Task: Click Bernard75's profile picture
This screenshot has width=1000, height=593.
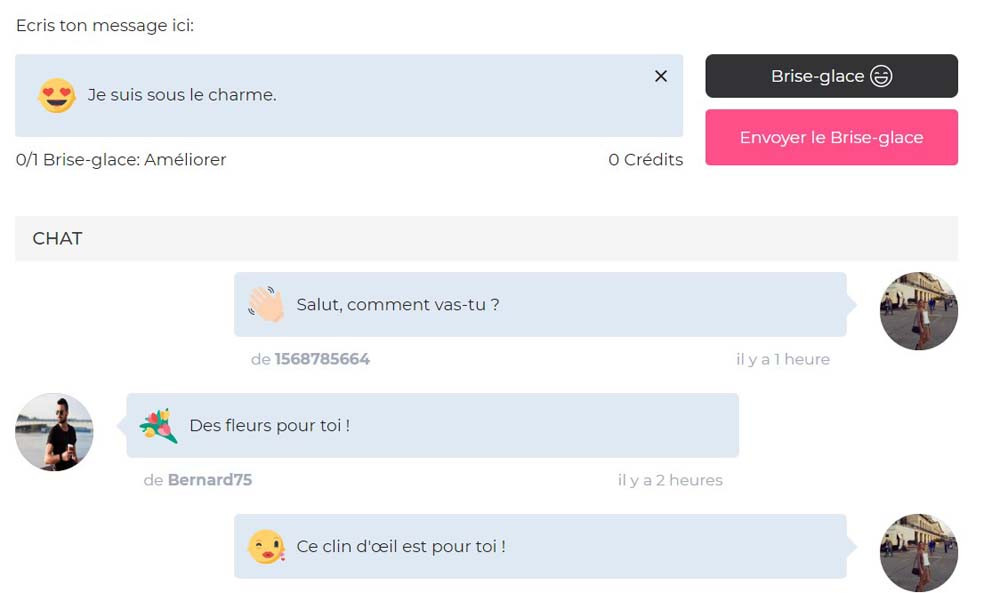Action: [x=54, y=432]
